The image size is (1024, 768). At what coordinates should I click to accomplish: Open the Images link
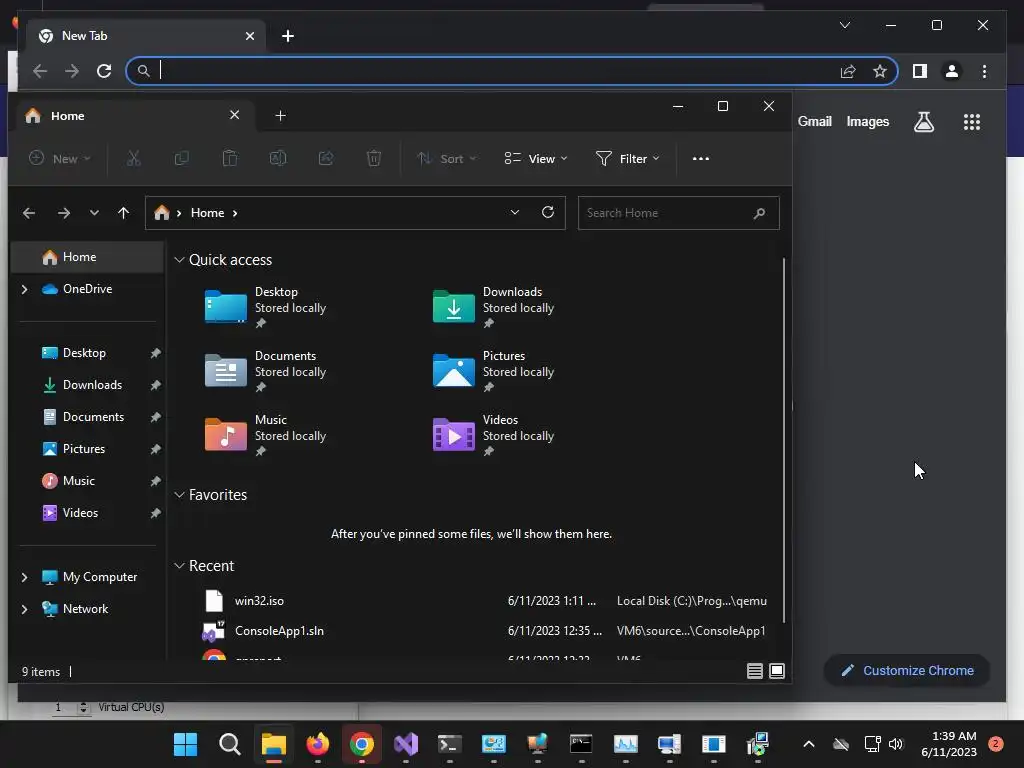click(x=867, y=121)
